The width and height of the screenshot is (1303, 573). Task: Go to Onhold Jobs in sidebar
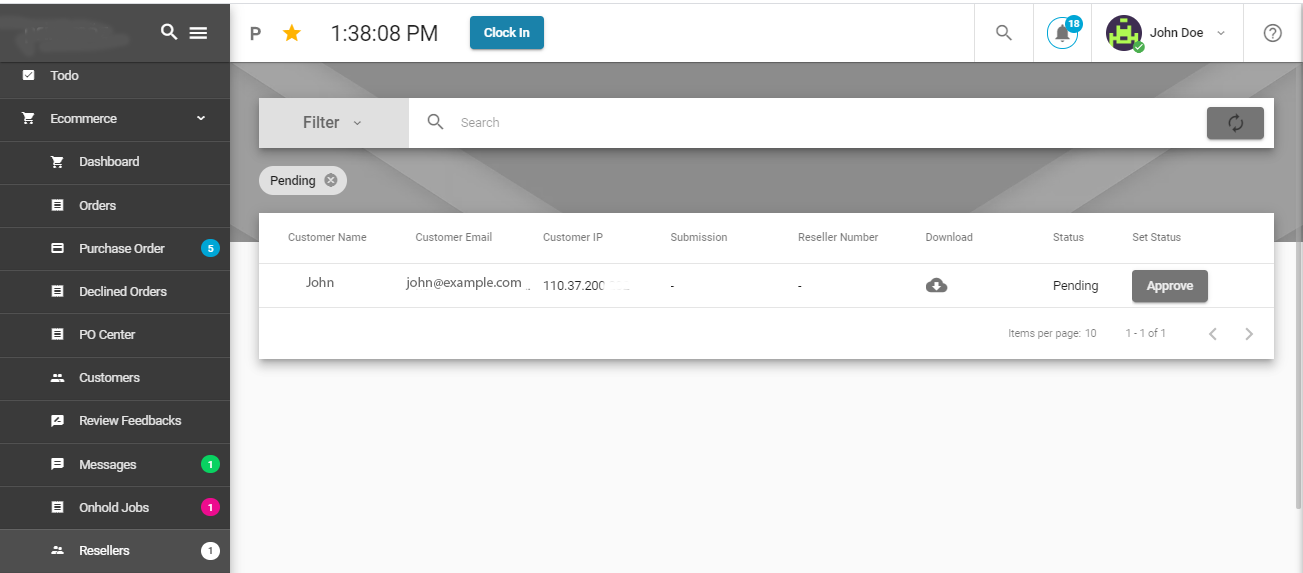click(x=114, y=508)
